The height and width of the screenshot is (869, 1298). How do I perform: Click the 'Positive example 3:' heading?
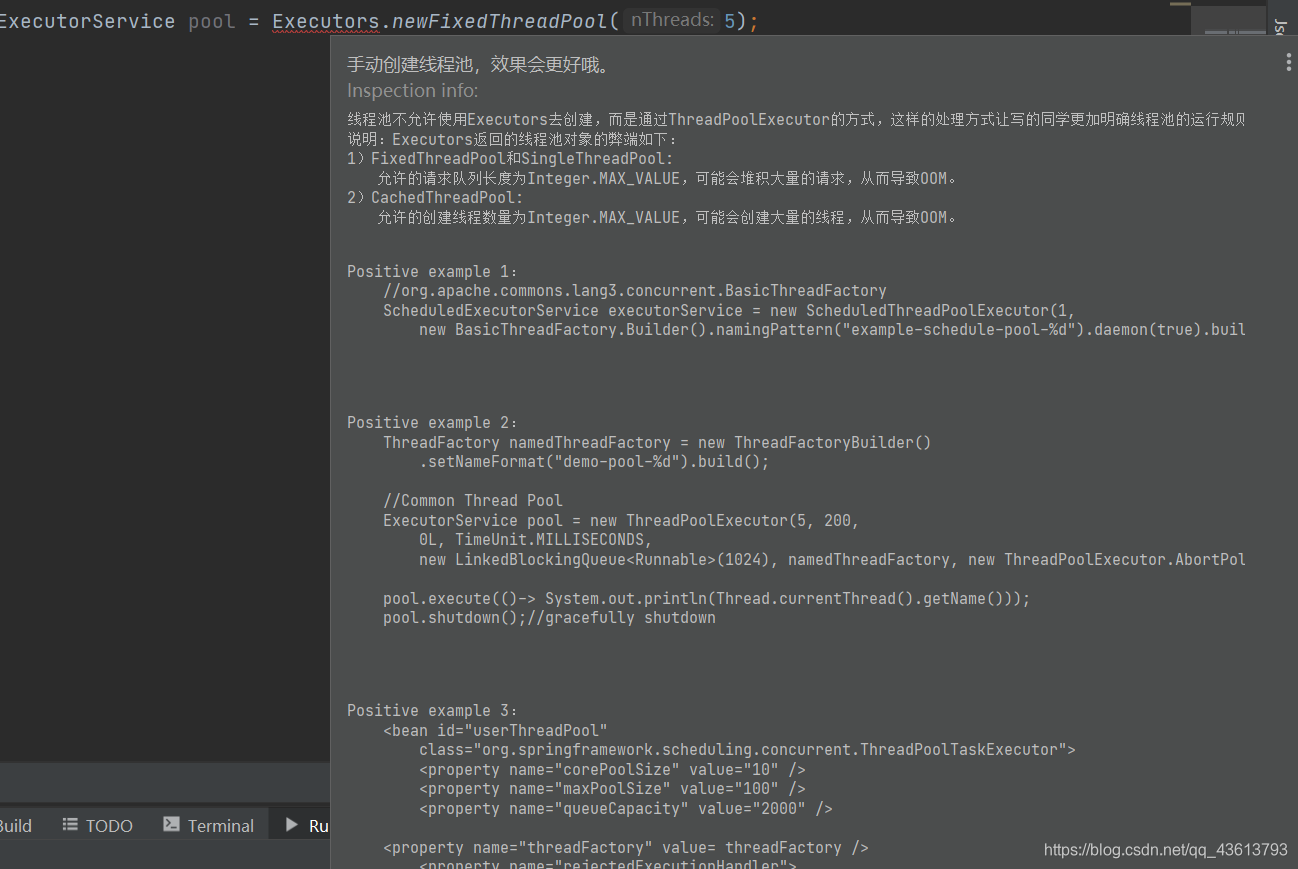(433, 710)
